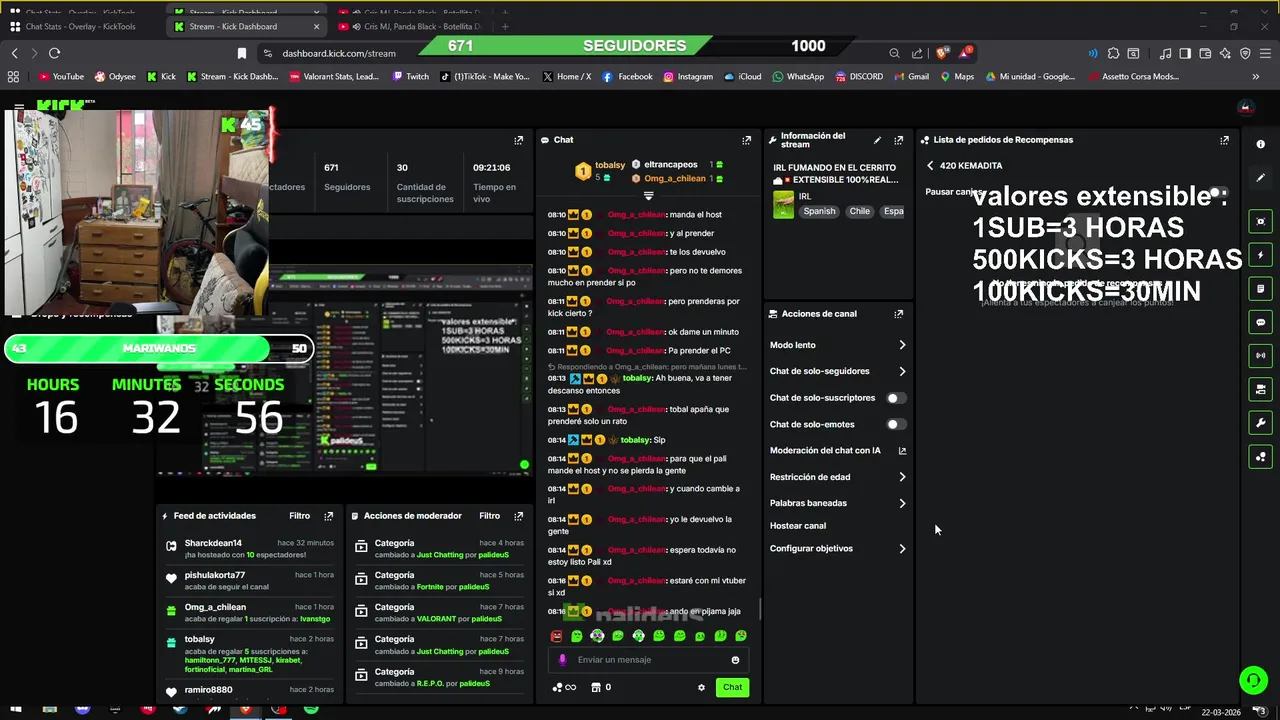
Task: Click the channel points icon below chat input
Action: (564, 687)
